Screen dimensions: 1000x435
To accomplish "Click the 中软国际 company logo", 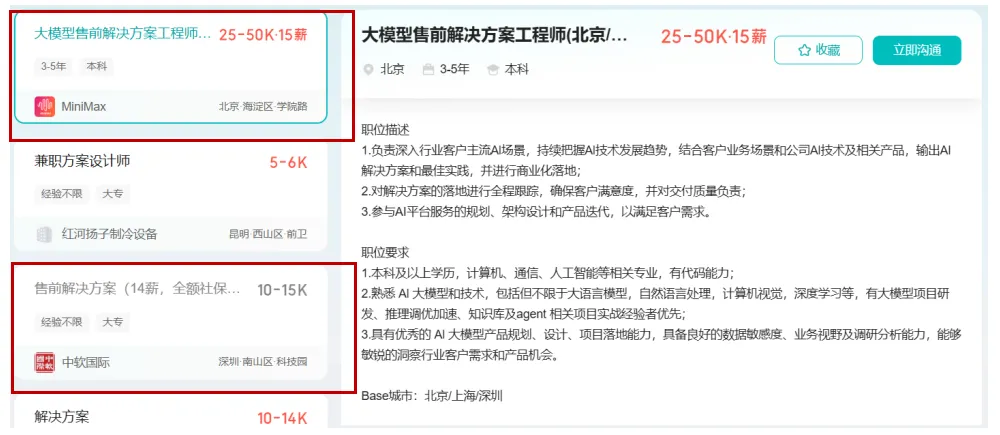I will (45, 362).
